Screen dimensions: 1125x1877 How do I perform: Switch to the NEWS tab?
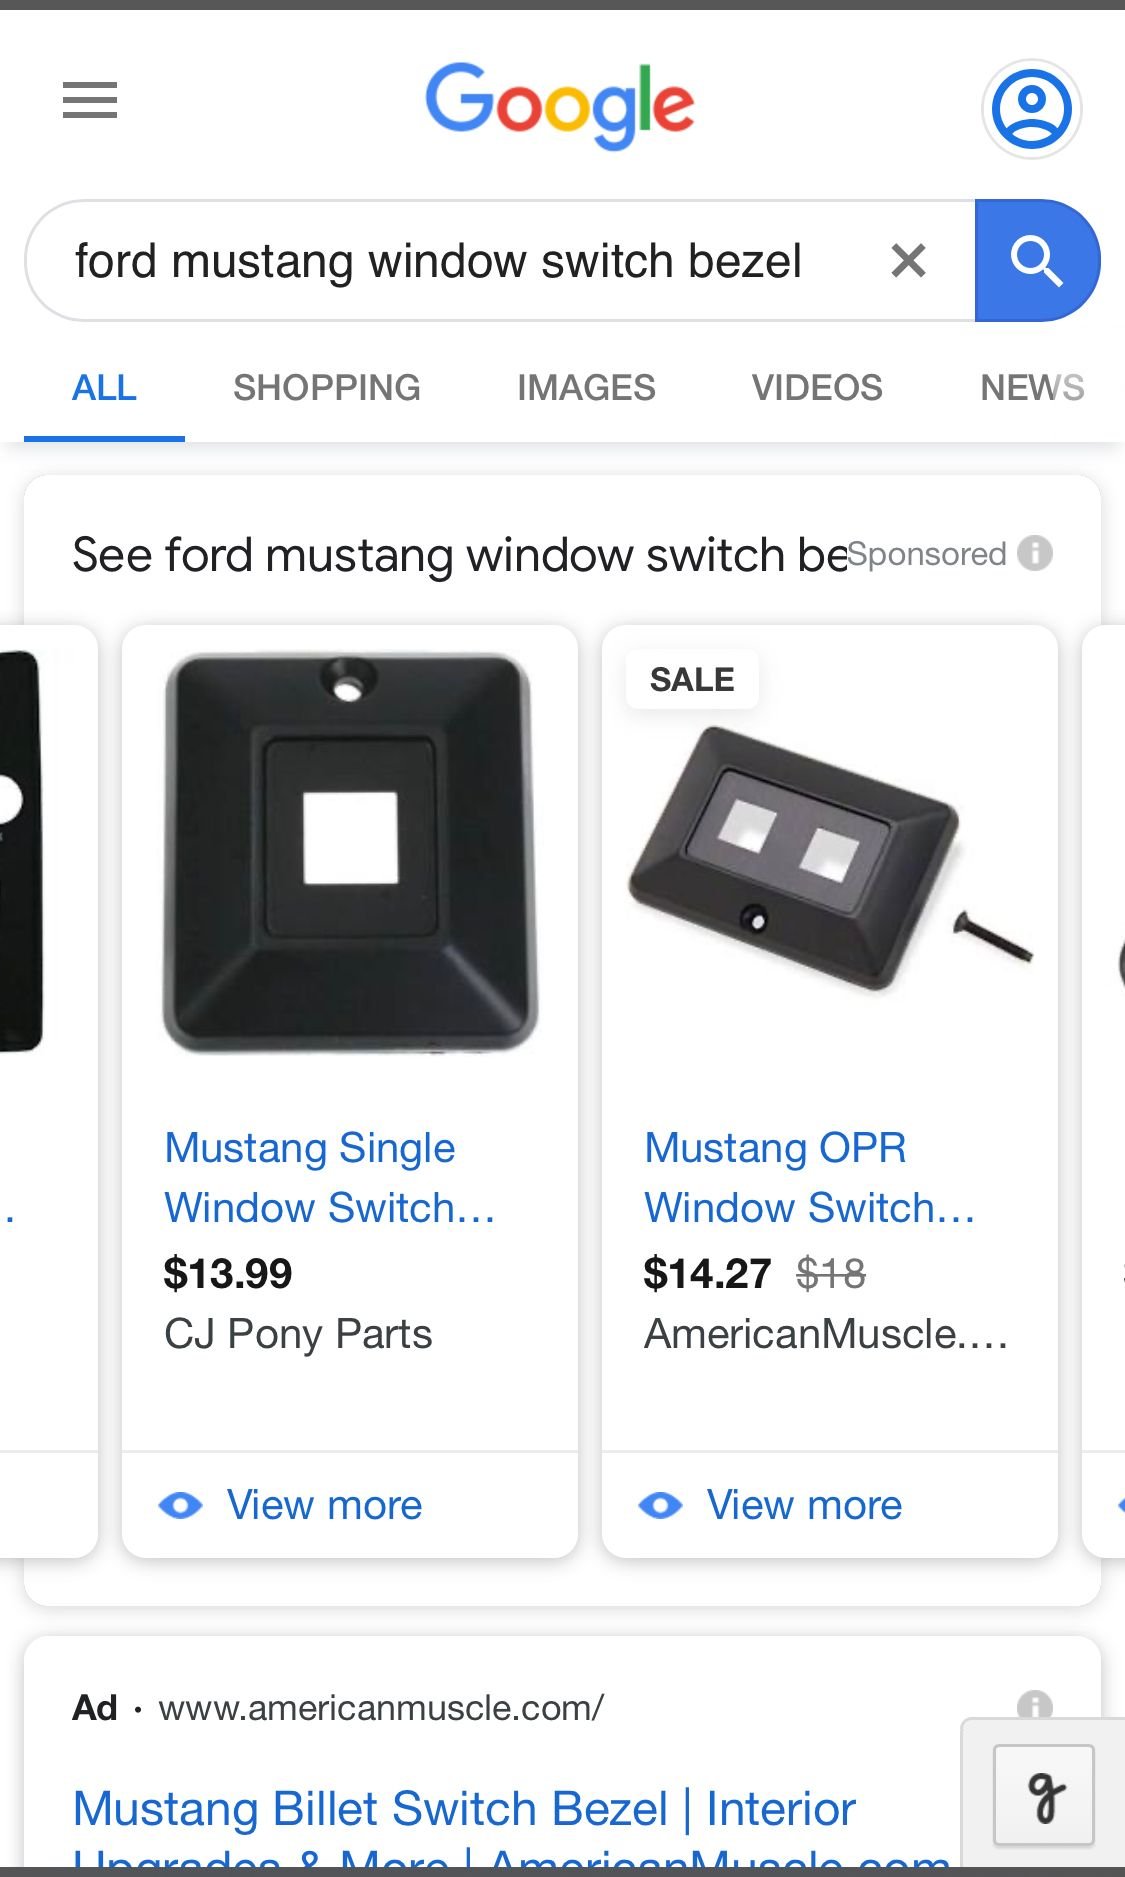(1031, 387)
